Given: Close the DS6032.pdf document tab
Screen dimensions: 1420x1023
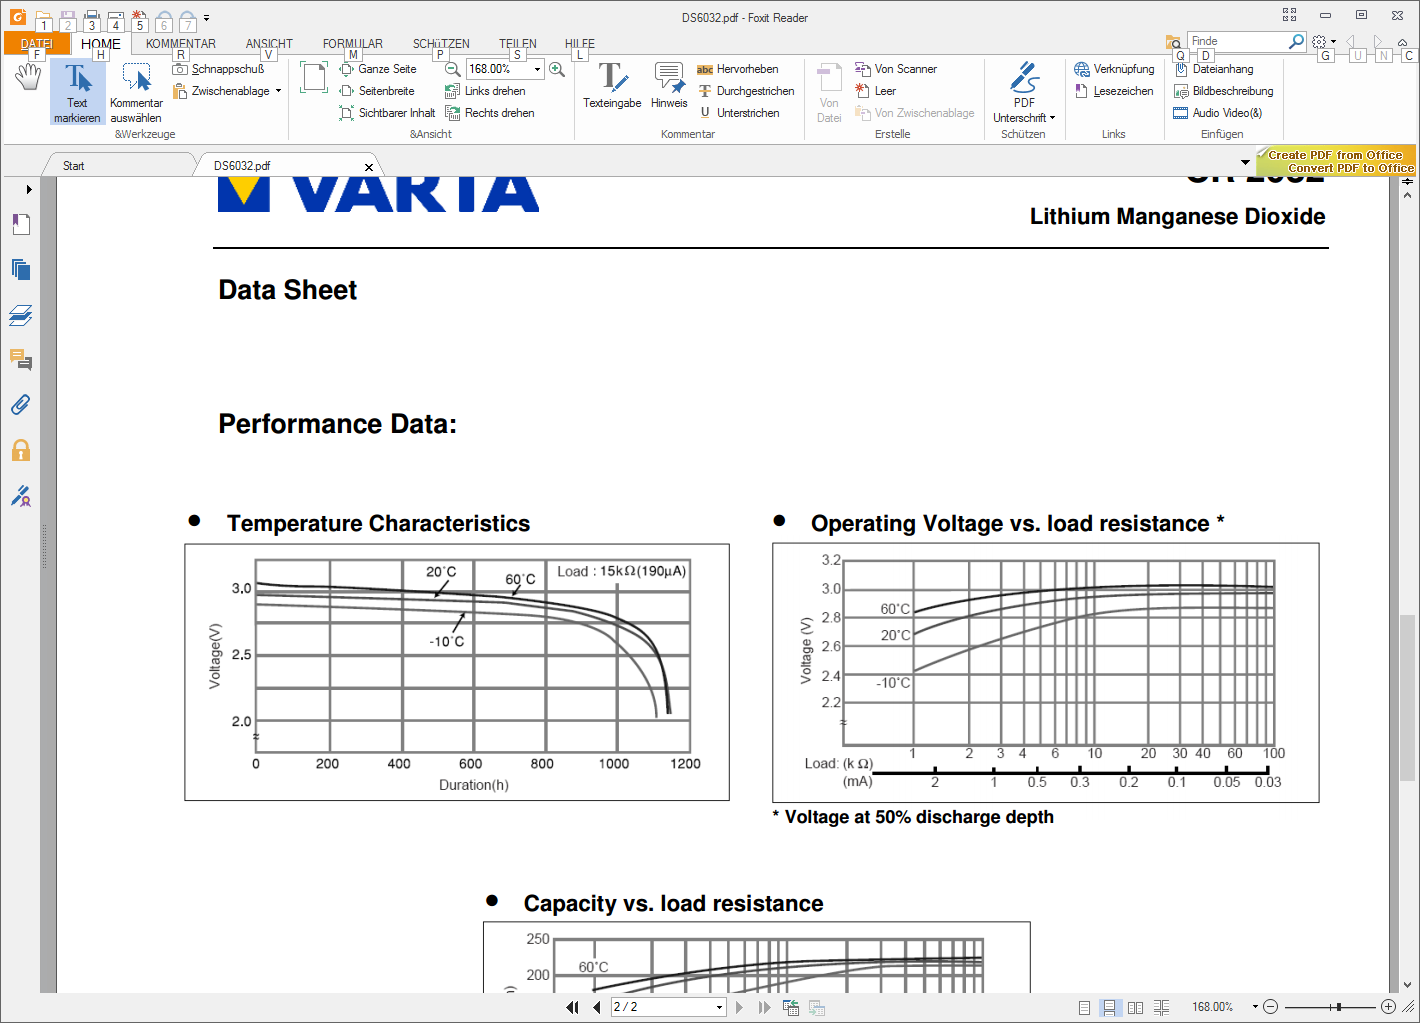Looking at the screenshot, I should (369, 167).
